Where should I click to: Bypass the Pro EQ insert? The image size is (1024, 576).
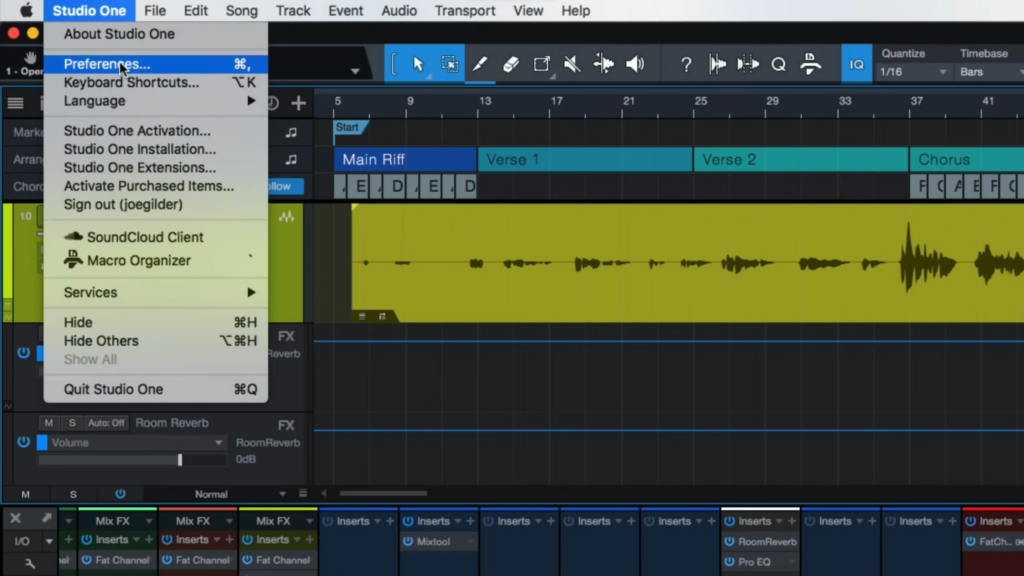click(729, 562)
